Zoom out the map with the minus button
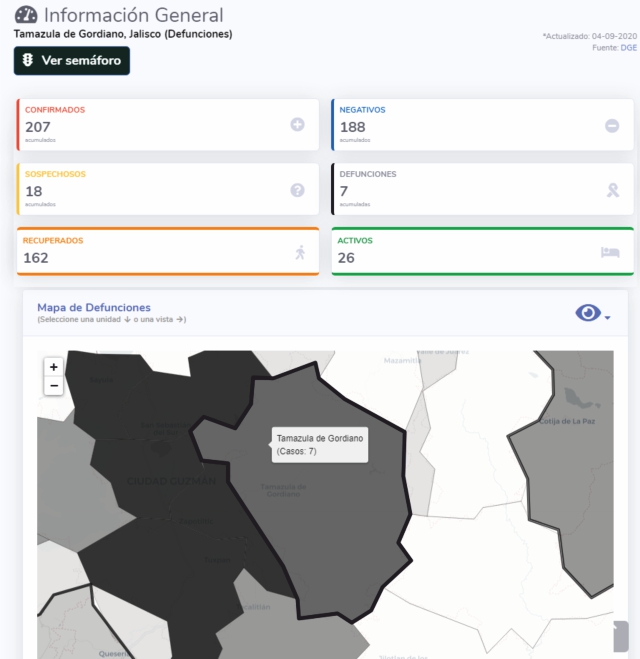Viewport: 640px width, 659px height. [54, 385]
